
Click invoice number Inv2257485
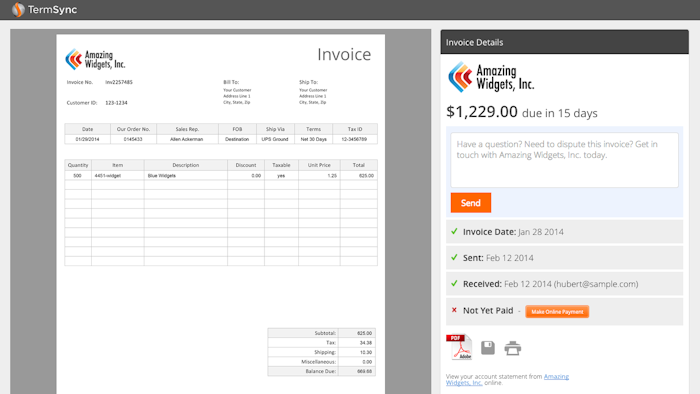click(119, 82)
